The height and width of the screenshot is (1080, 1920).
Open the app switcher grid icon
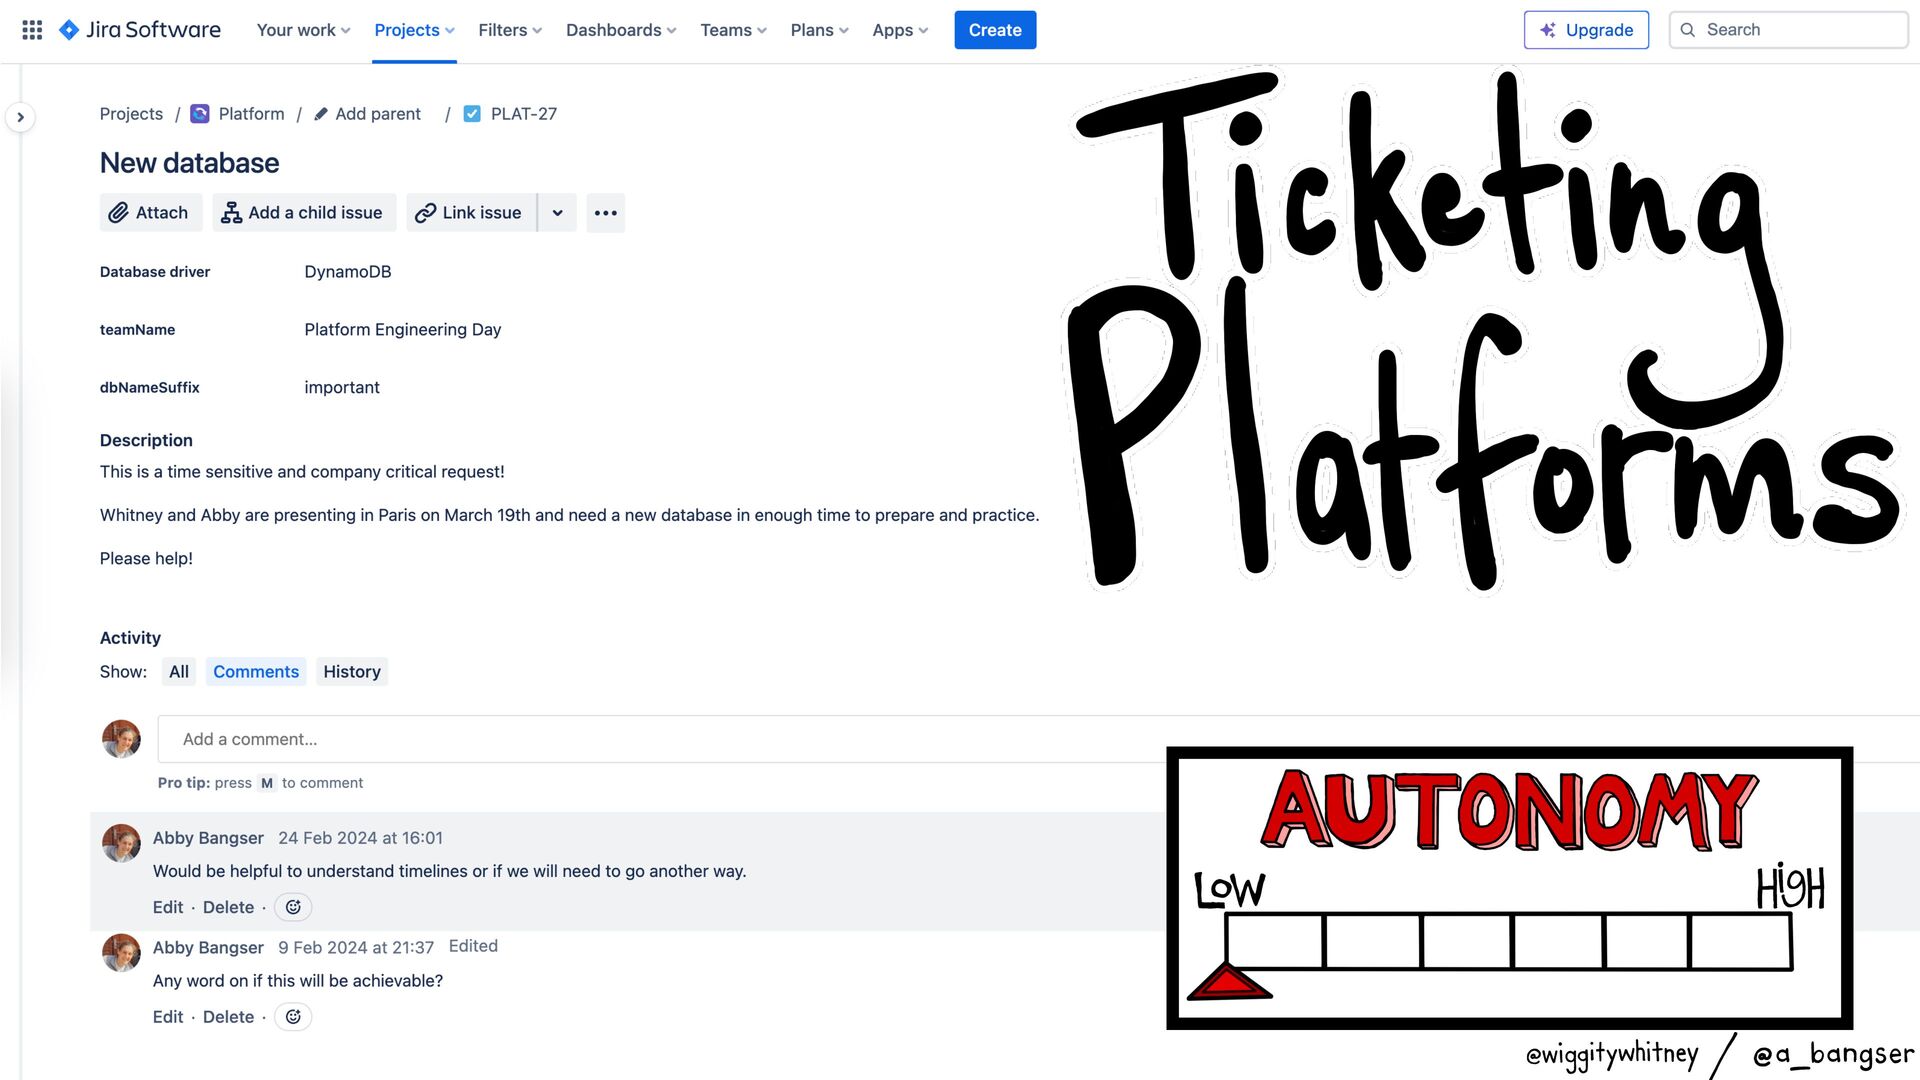pyautogui.click(x=32, y=30)
